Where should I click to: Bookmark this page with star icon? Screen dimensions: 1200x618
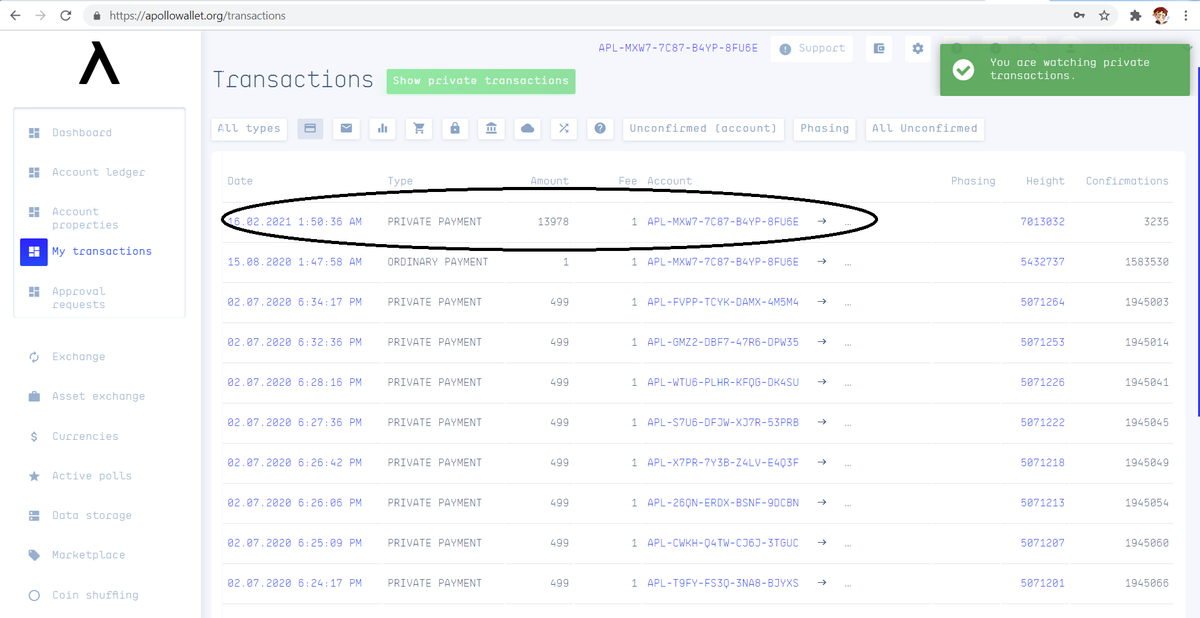(x=1105, y=15)
